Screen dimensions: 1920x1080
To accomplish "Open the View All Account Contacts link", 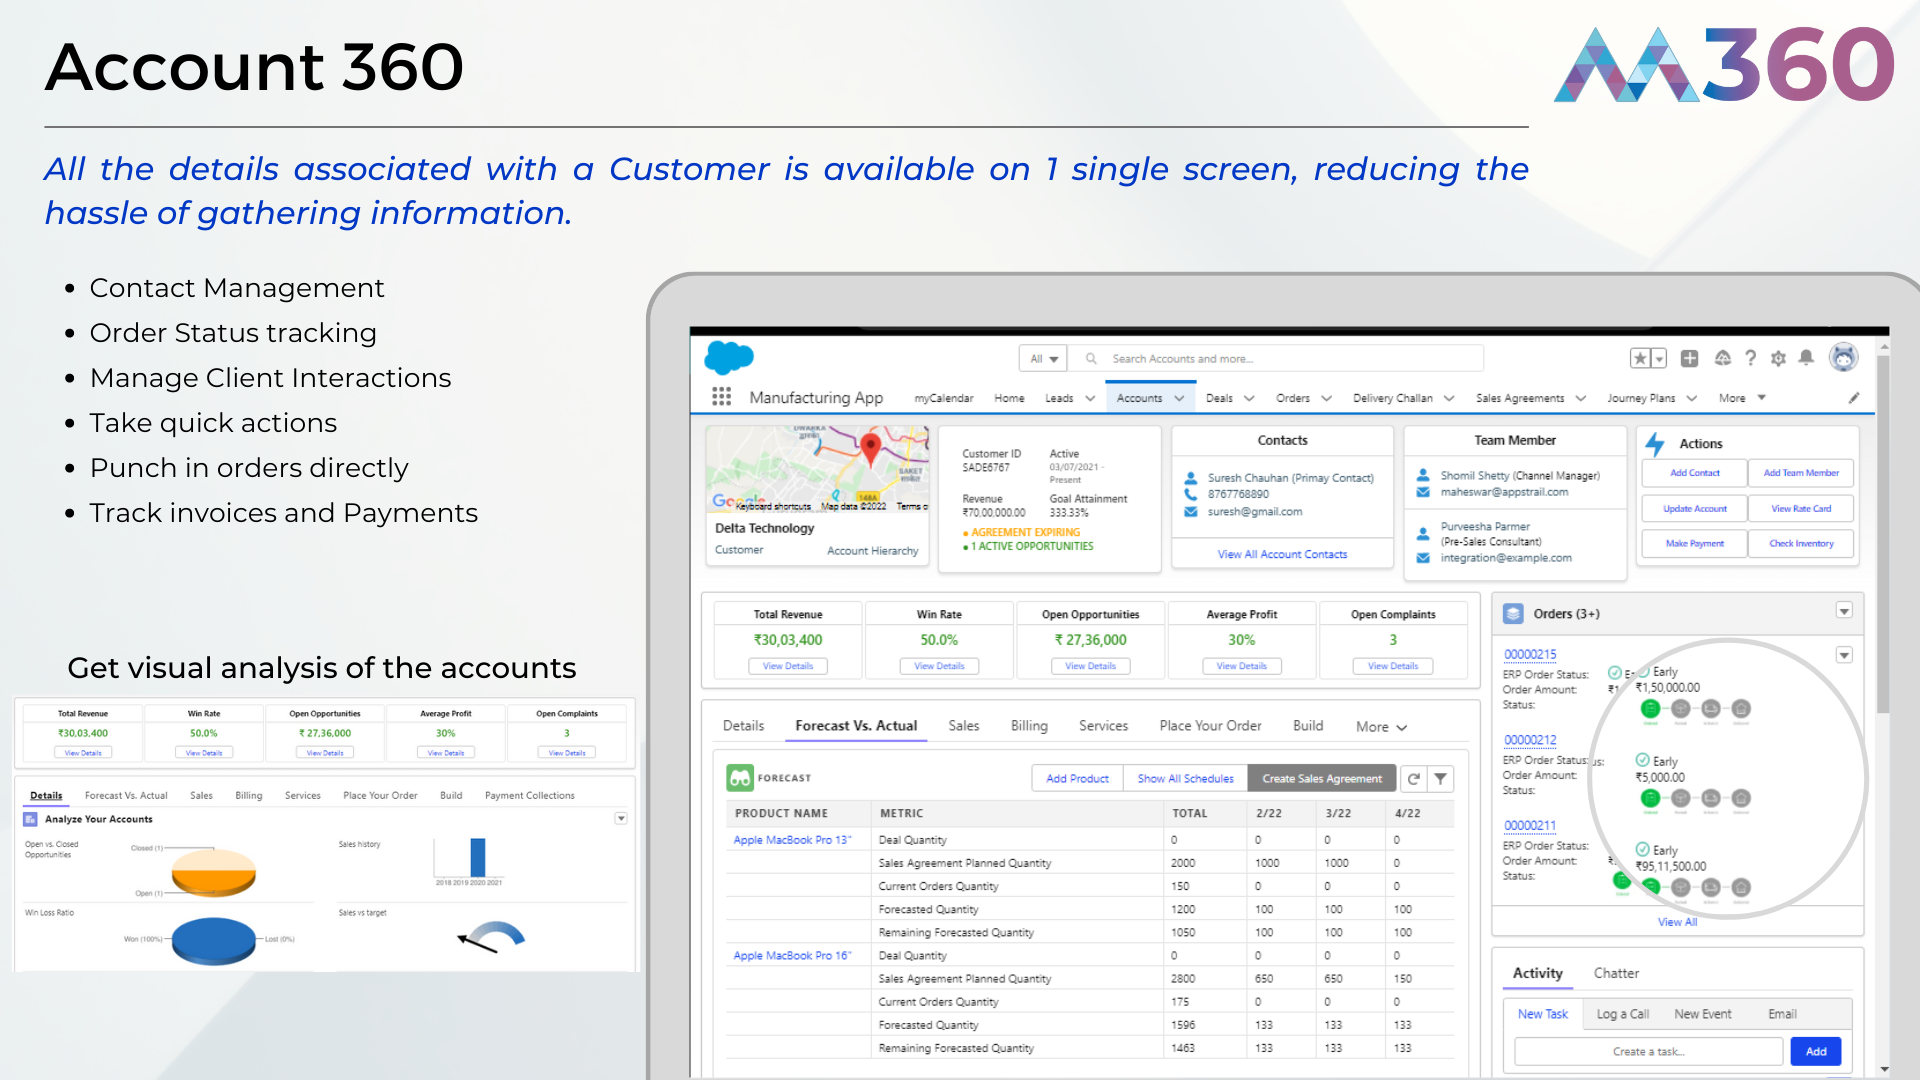I will point(1282,554).
